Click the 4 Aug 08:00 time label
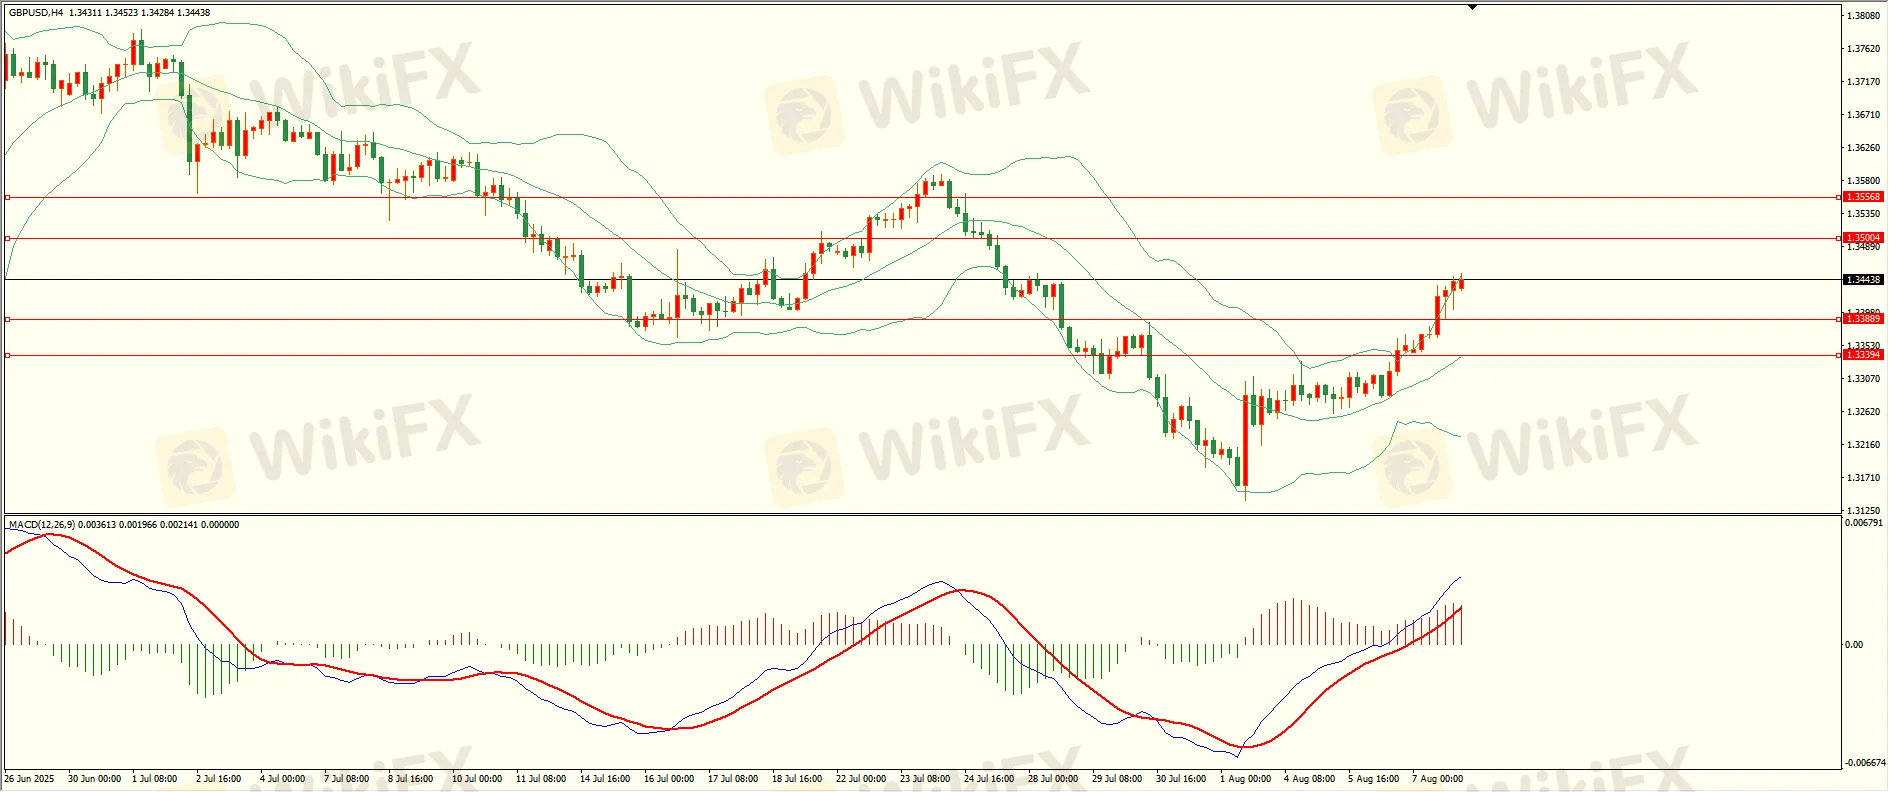This screenshot has width=1889, height=792. (x=1309, y=779)
